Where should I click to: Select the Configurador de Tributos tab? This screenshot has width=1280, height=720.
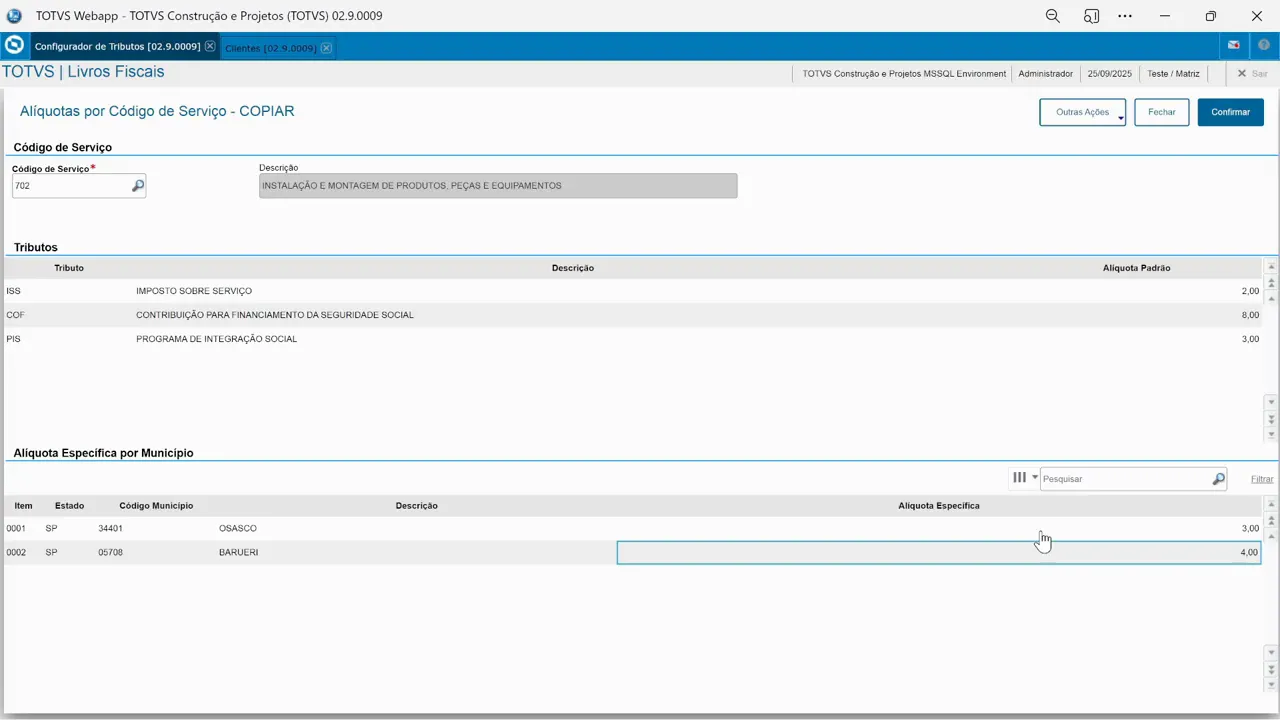[117, 47]
